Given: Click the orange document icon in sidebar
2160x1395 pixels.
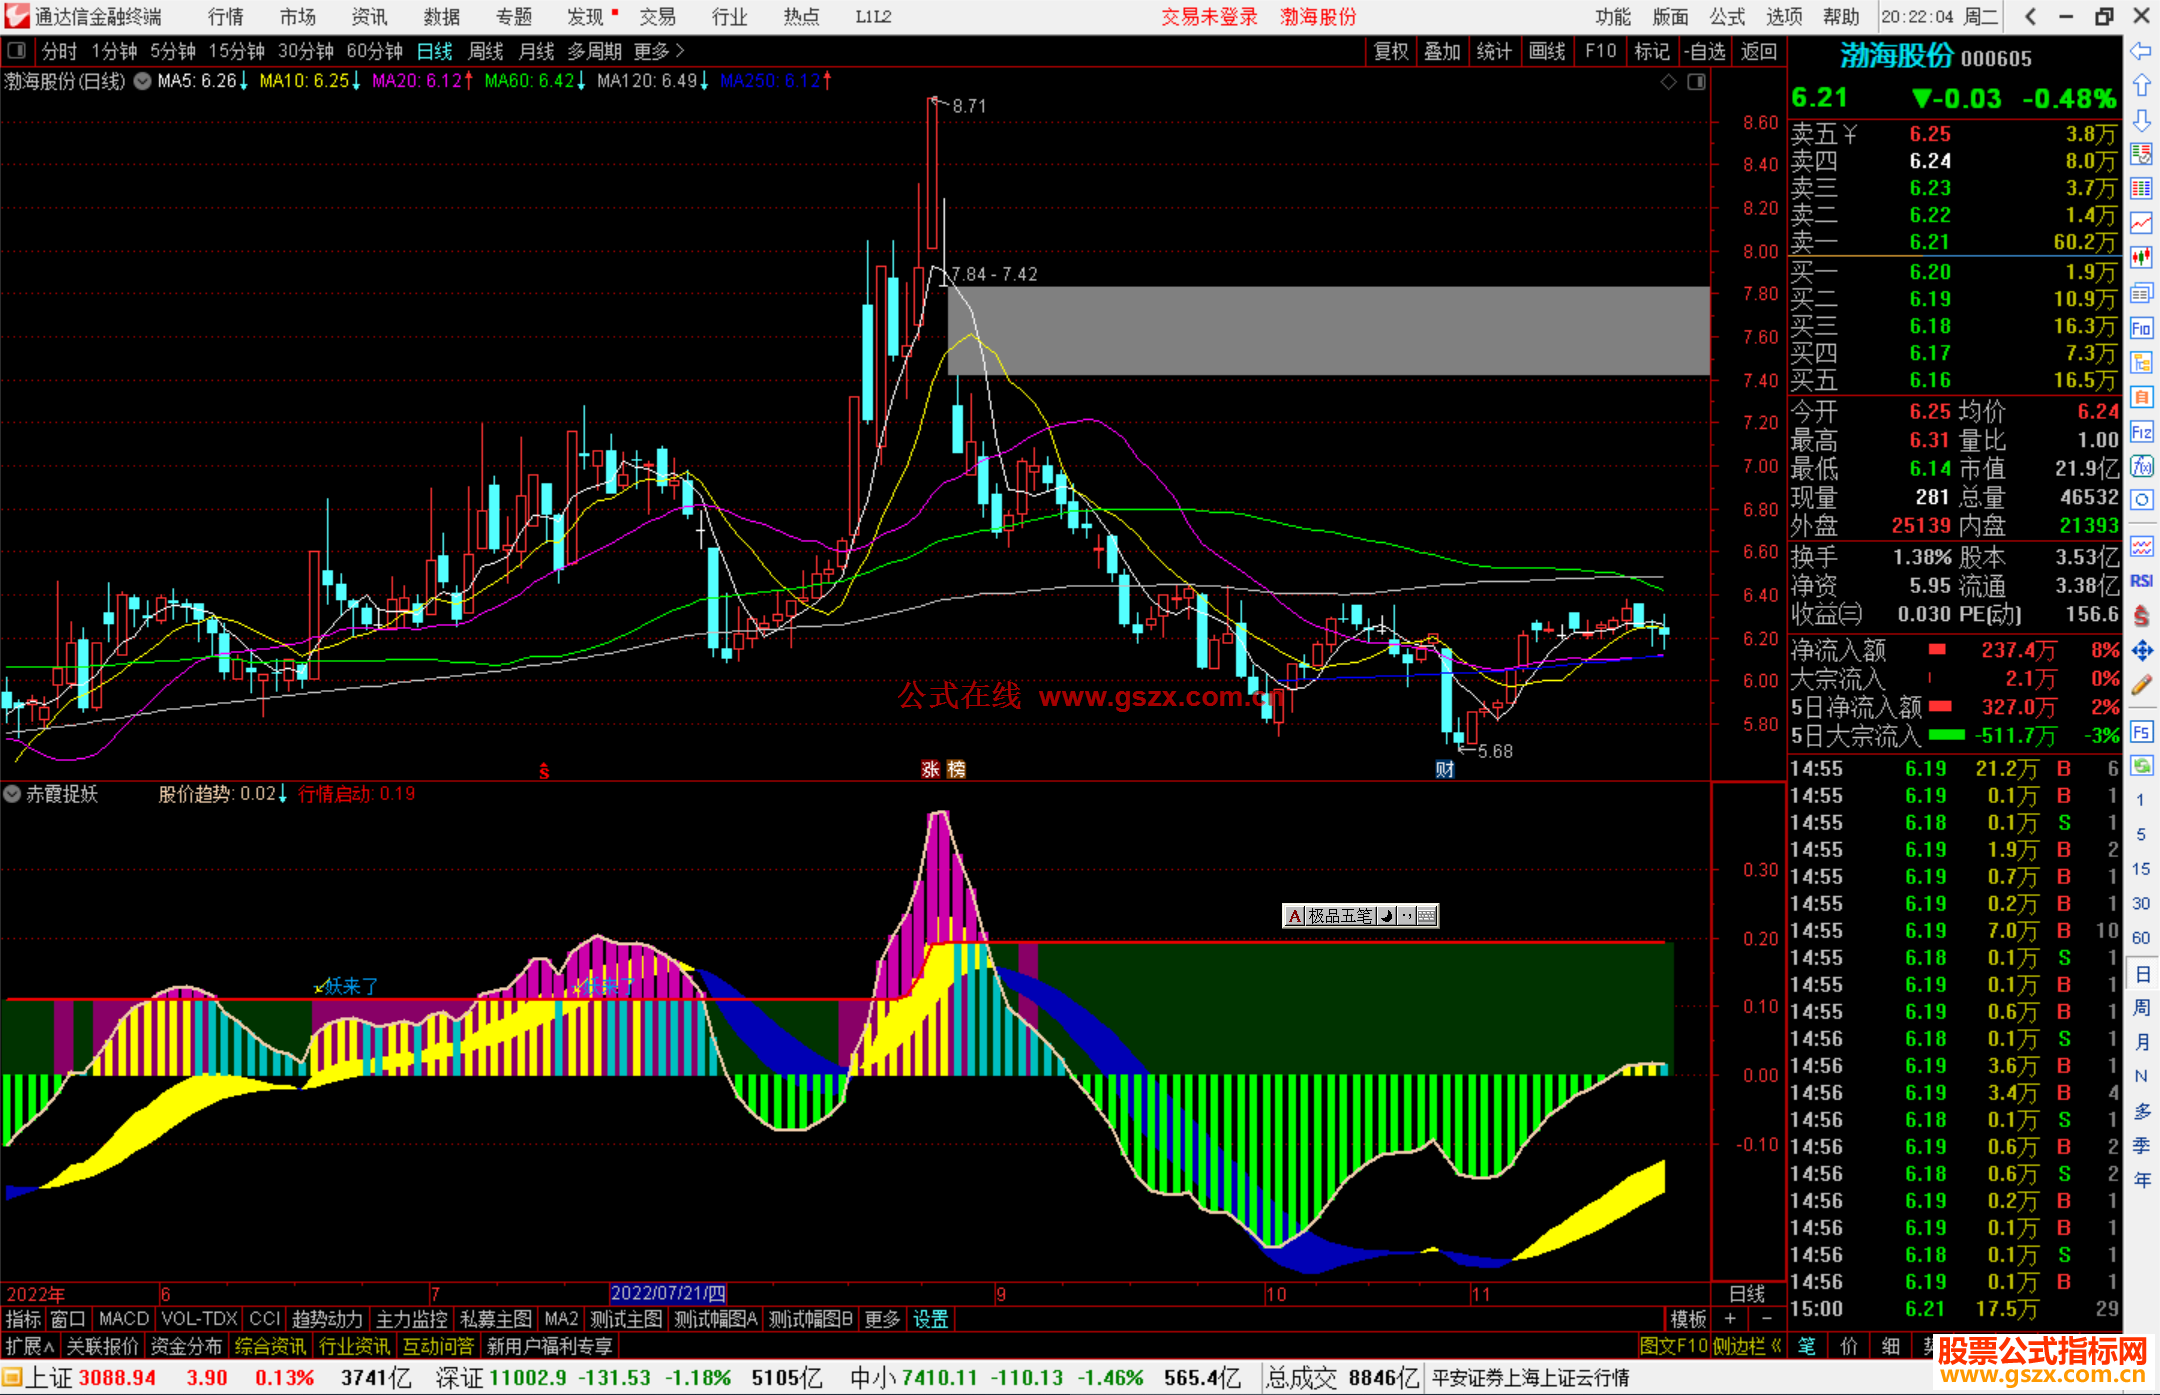Looking at the screenshot, I should [2141, 397].
